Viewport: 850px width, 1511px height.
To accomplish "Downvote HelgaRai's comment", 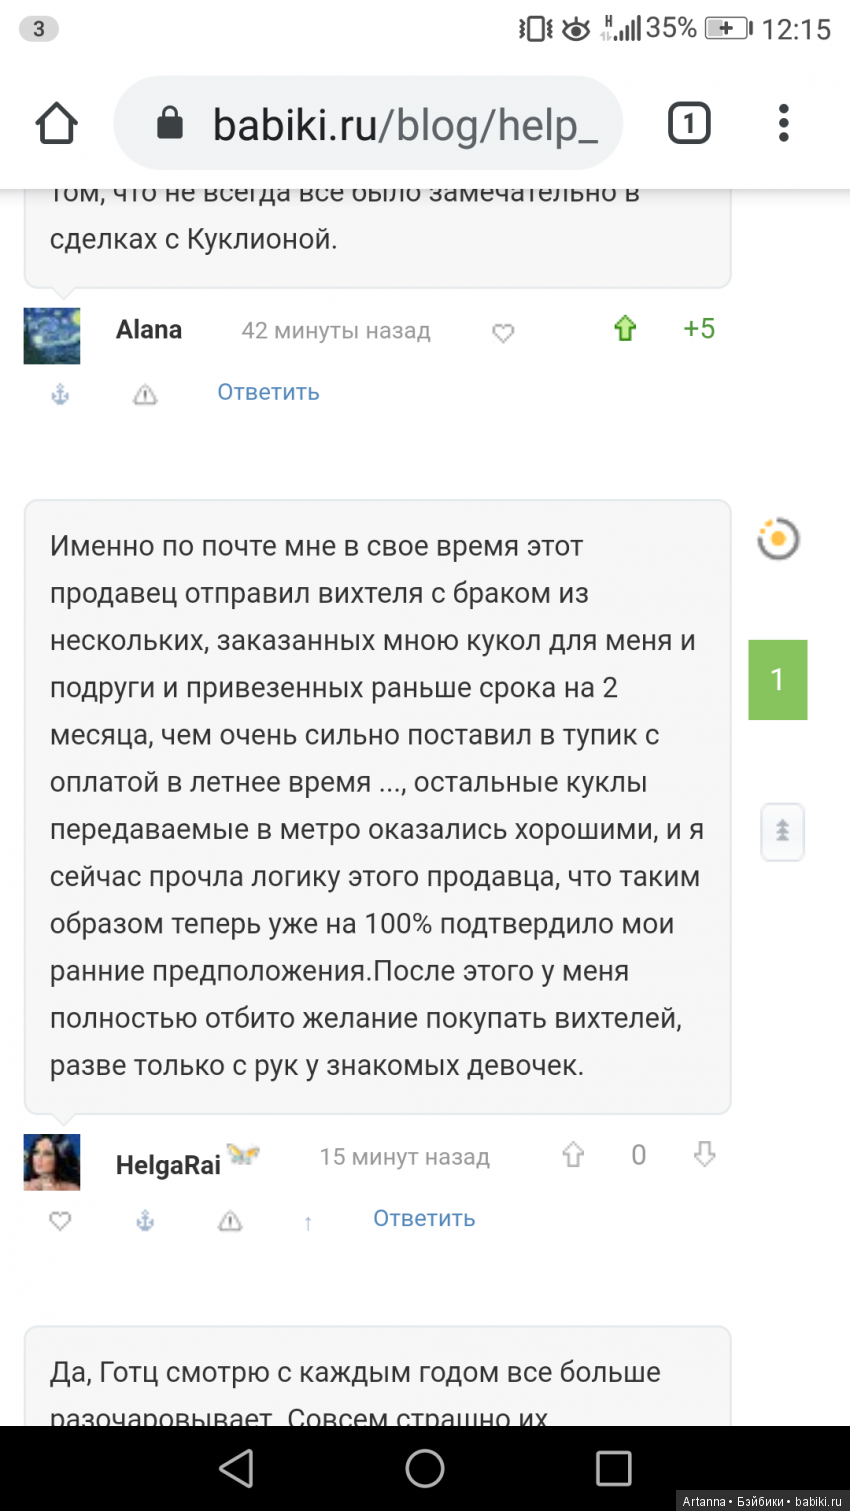I will pos(705,1156).
